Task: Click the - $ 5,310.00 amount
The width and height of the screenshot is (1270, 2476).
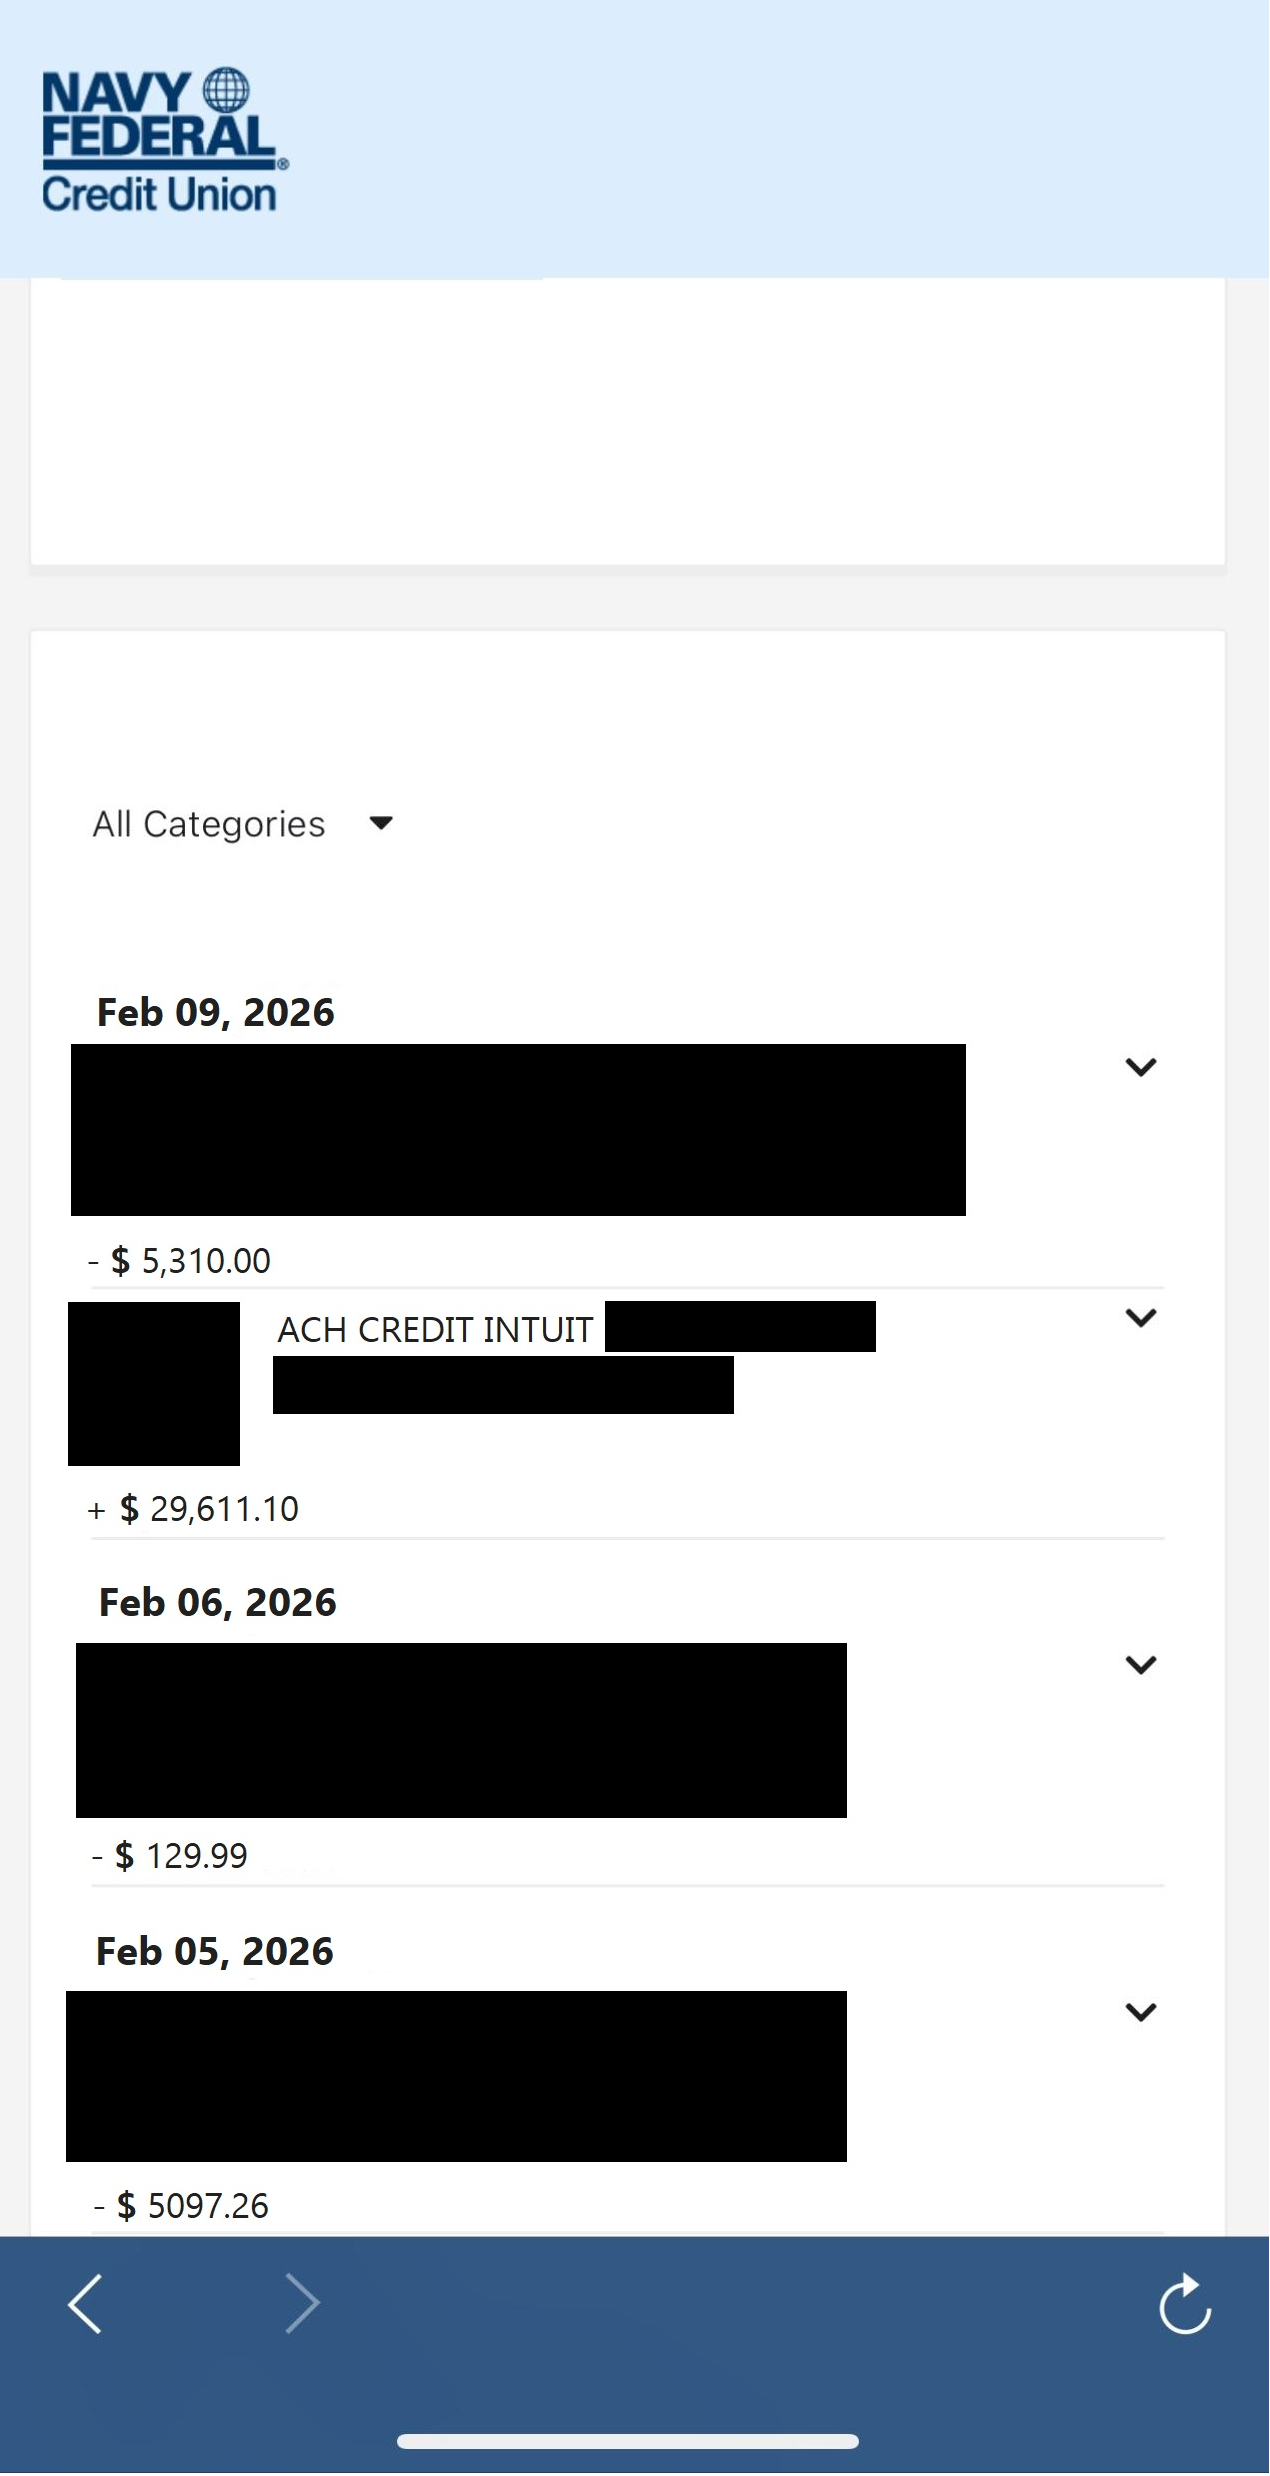Action: click(180, 1261)
